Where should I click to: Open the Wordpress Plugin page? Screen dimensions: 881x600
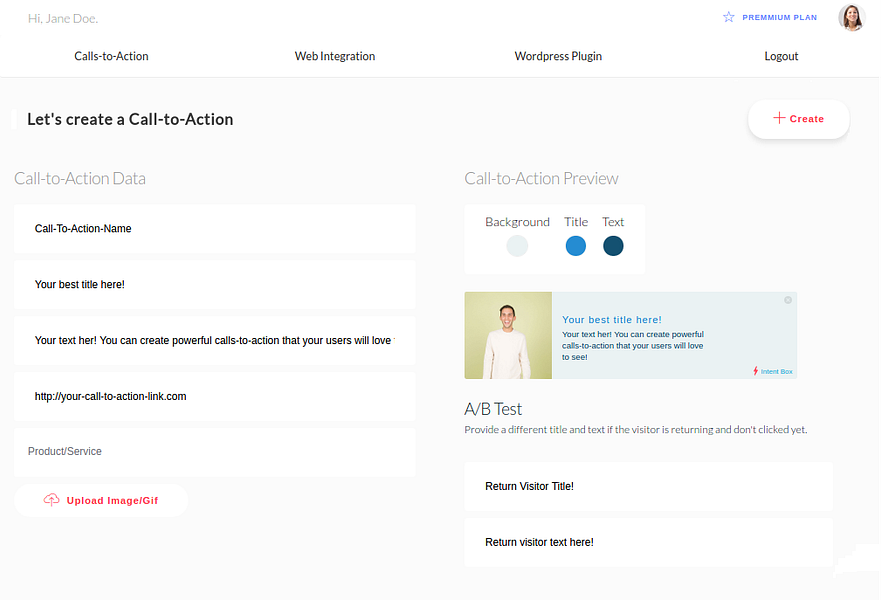558,56
